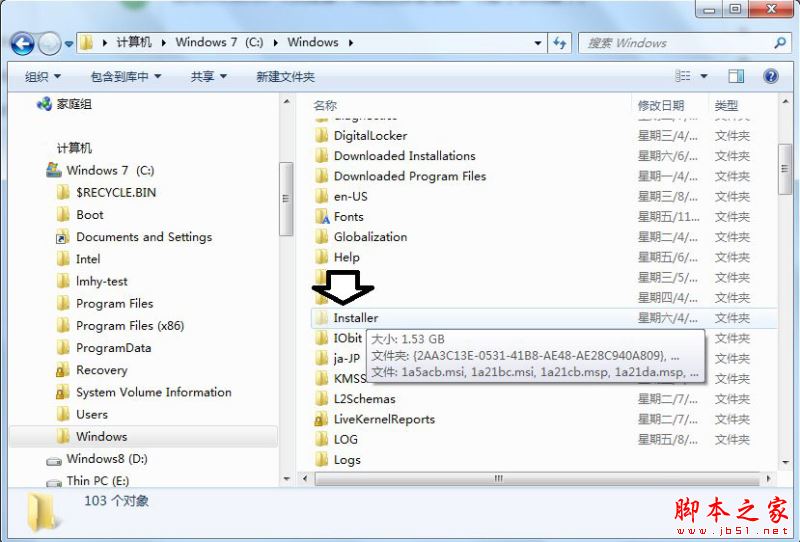
Task: Expand the arrow after Windows breadcrumb
Action: tap(351, 43)
